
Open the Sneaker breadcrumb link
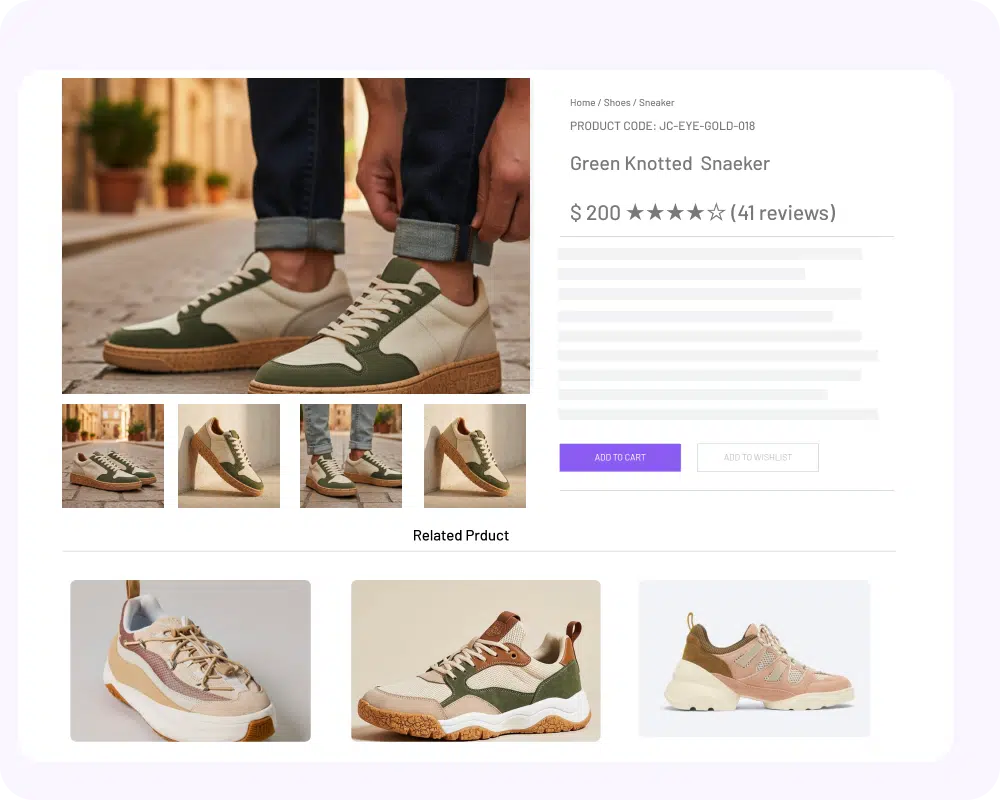coord(656,103)
